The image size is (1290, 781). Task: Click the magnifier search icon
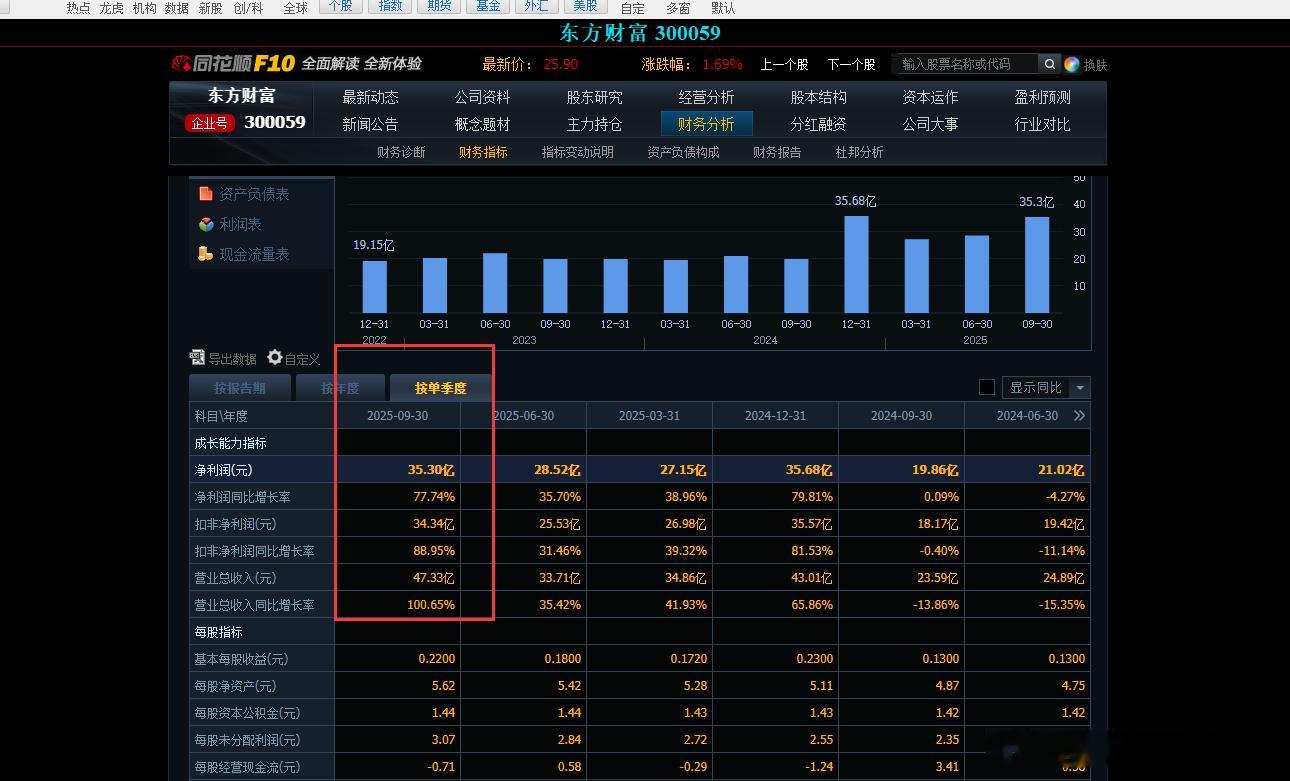point(1050,64)
